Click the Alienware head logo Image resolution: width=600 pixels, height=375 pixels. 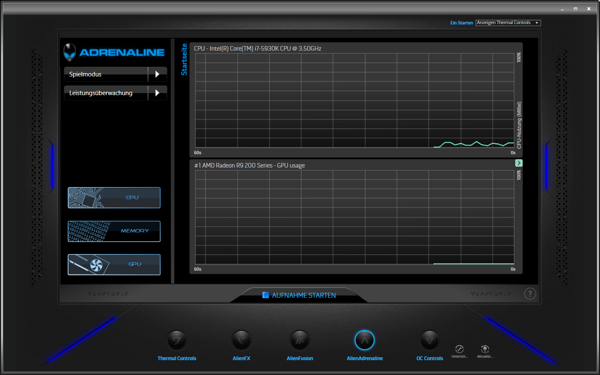[70, 52]
